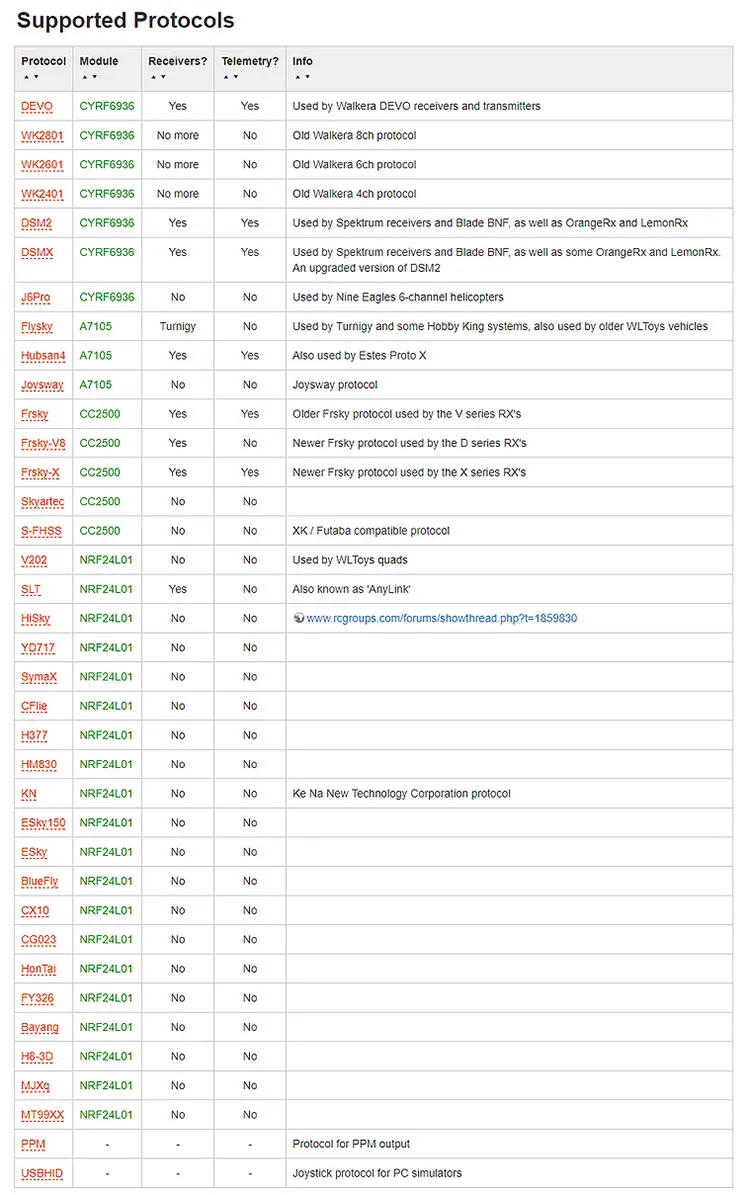Viewport: 750px width, 1195px height.
Task: Open the PPM protocol link
Action: click(33, 1144)
